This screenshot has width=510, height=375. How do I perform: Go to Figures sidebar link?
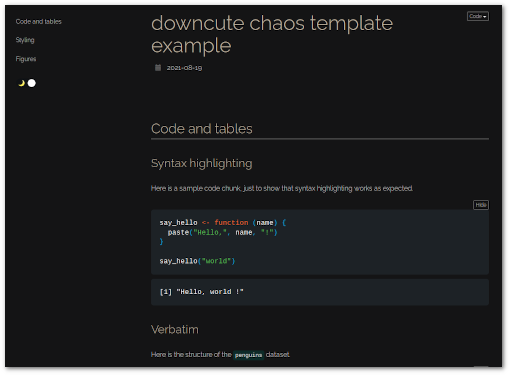point(26,59)
